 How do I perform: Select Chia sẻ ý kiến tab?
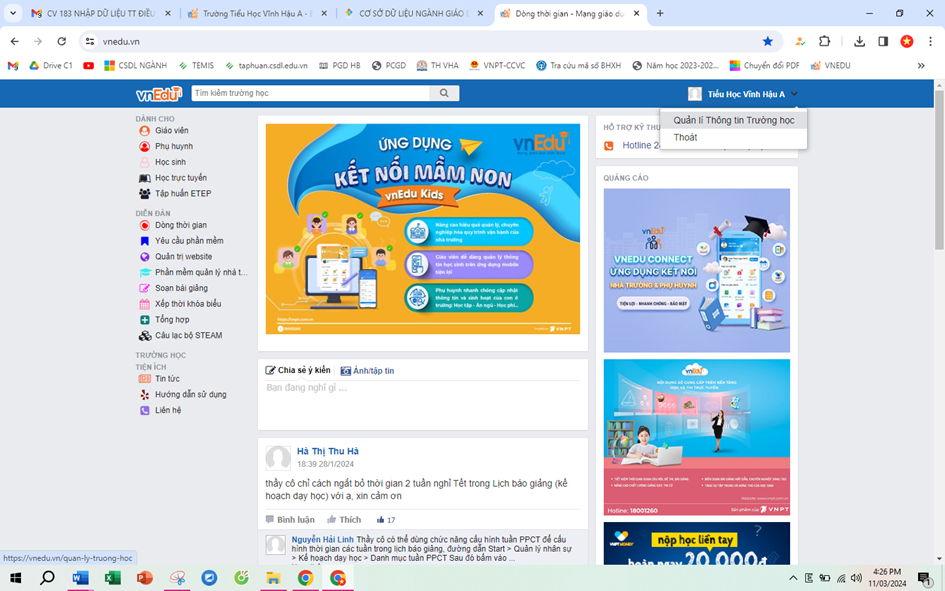point(298,370)
